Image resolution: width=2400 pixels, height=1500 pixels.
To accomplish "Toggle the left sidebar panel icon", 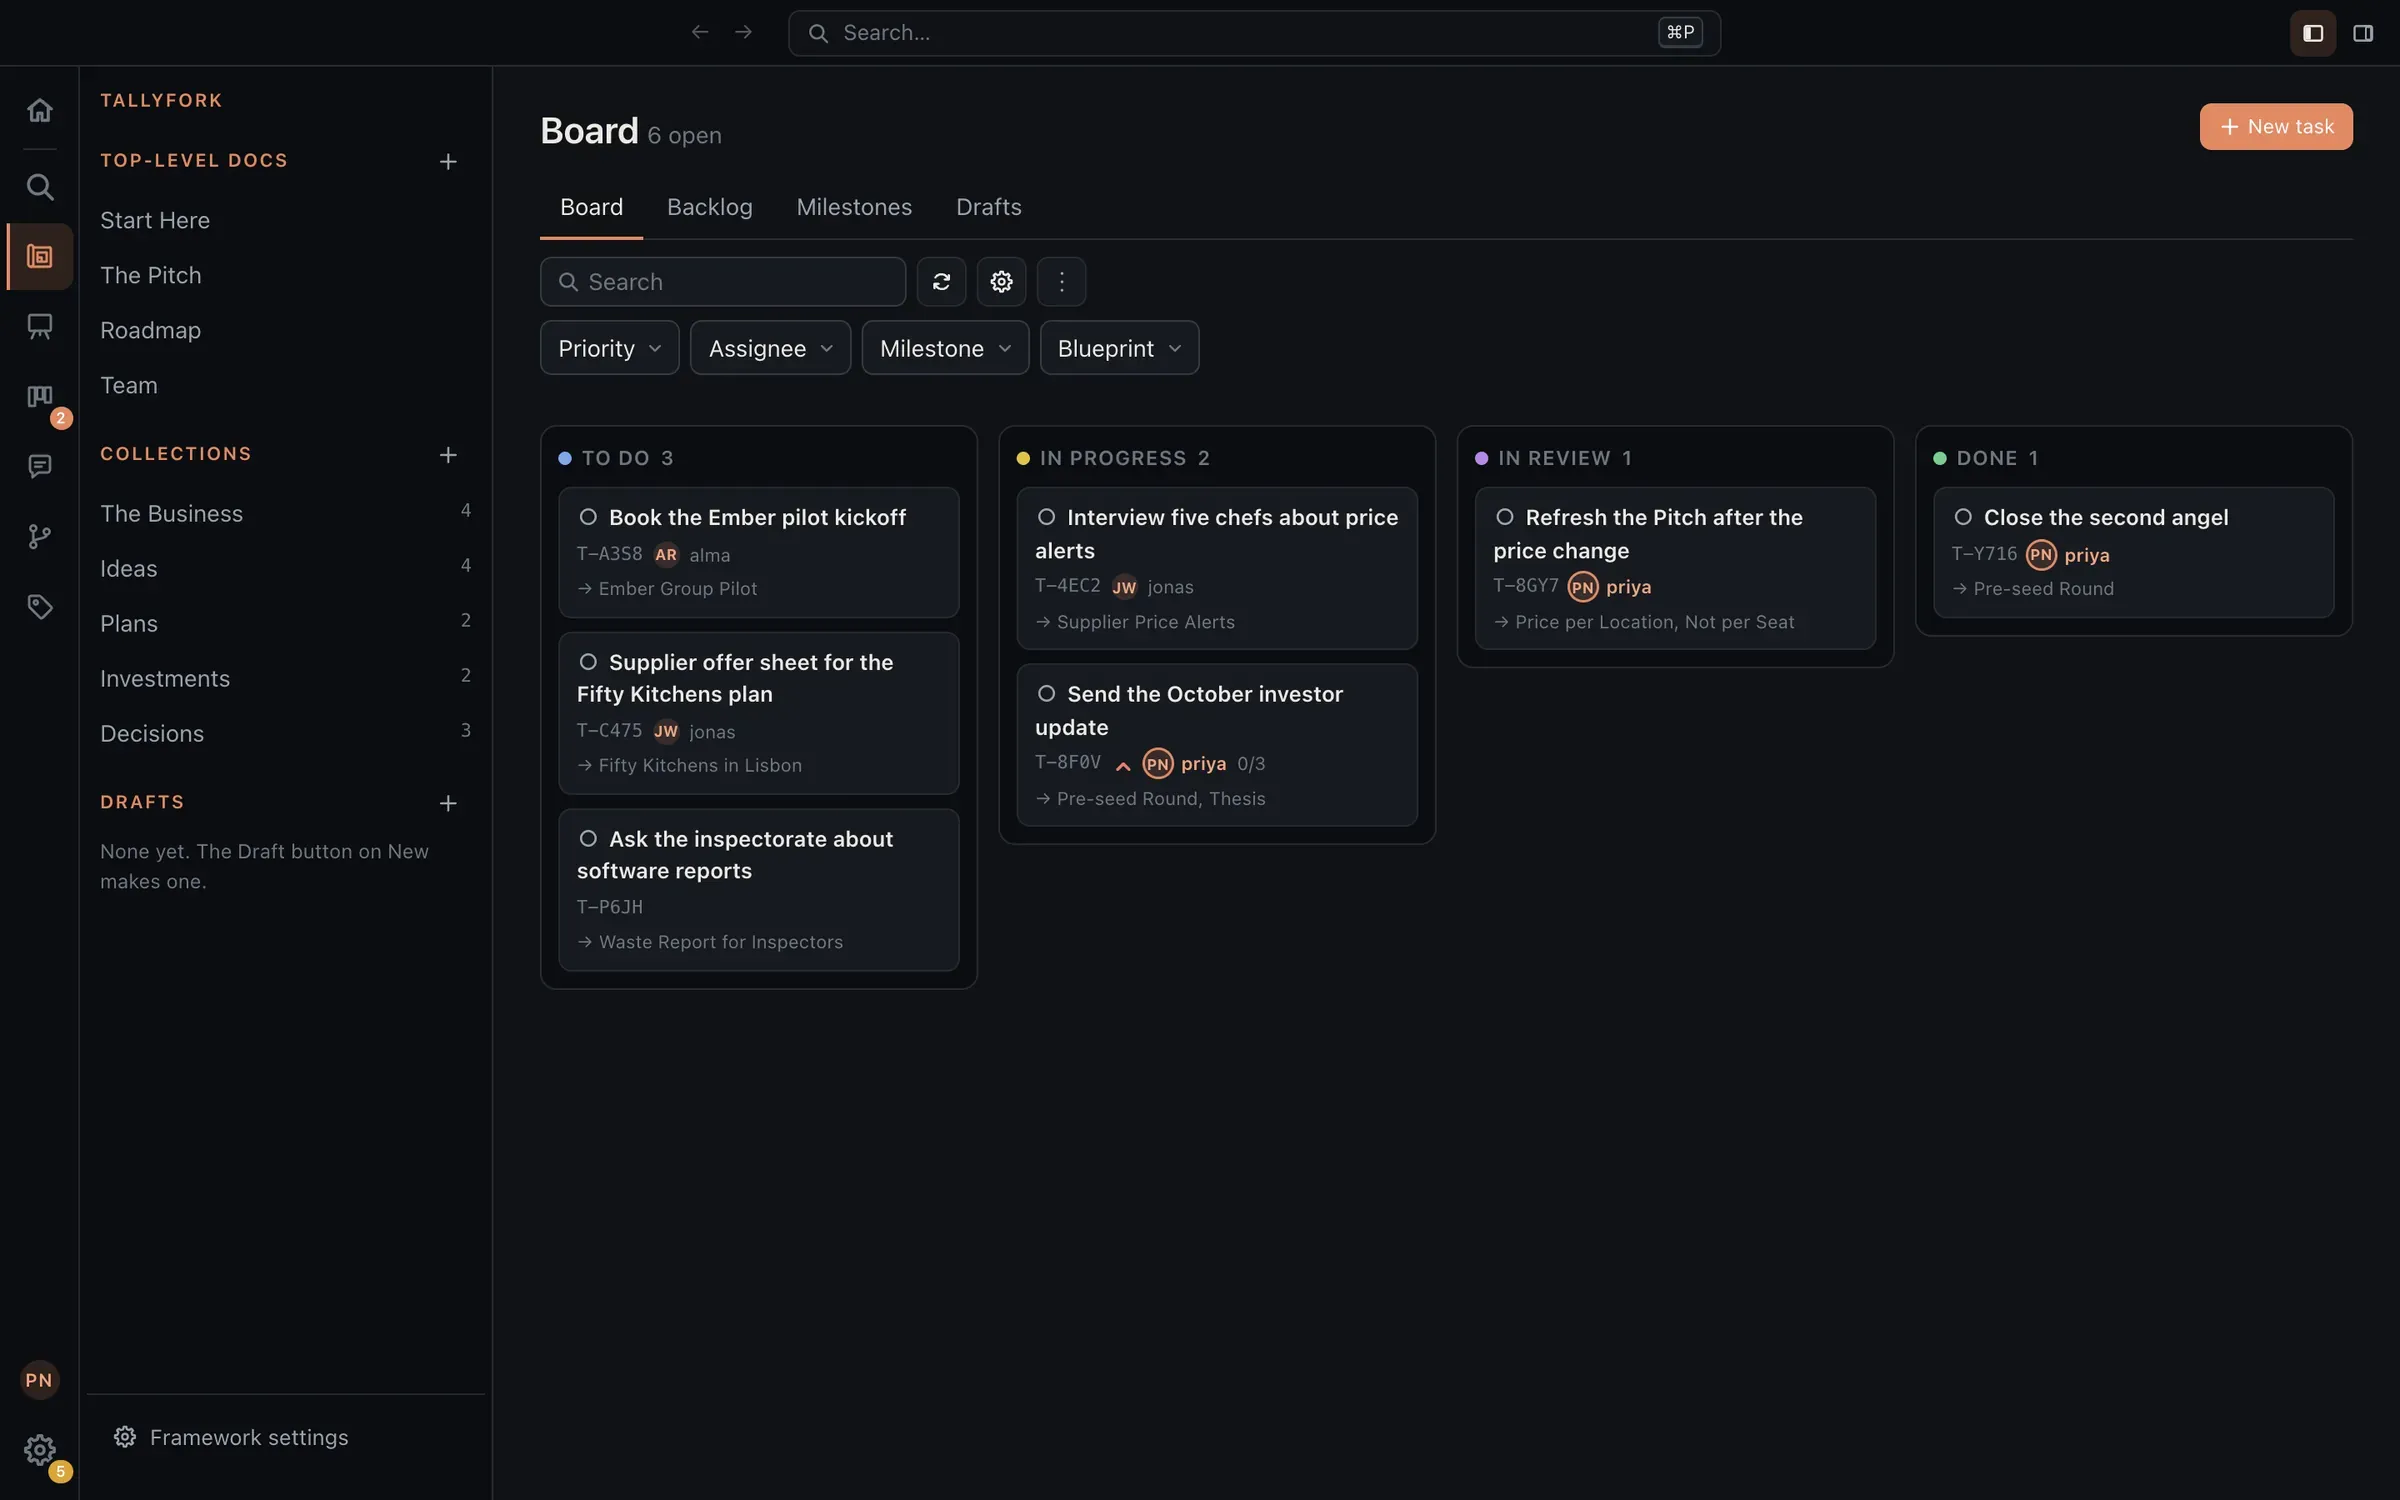I will tap(2312, 33).
